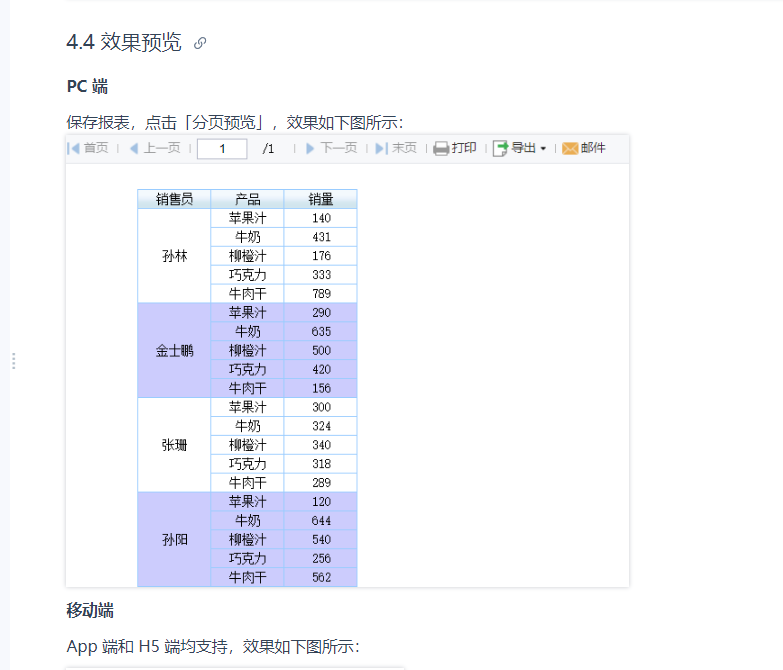
Task: Click the /1 total pages indicator
Action: (x=268, y=149)
